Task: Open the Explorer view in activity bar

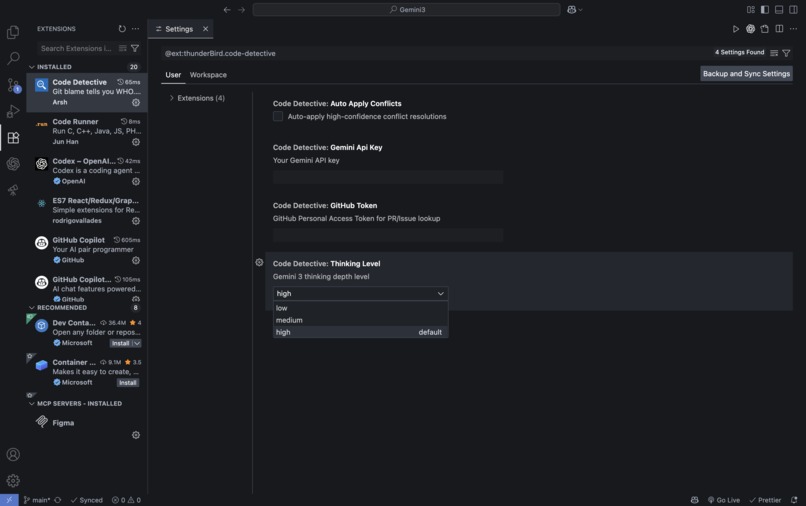Action: 13,32
